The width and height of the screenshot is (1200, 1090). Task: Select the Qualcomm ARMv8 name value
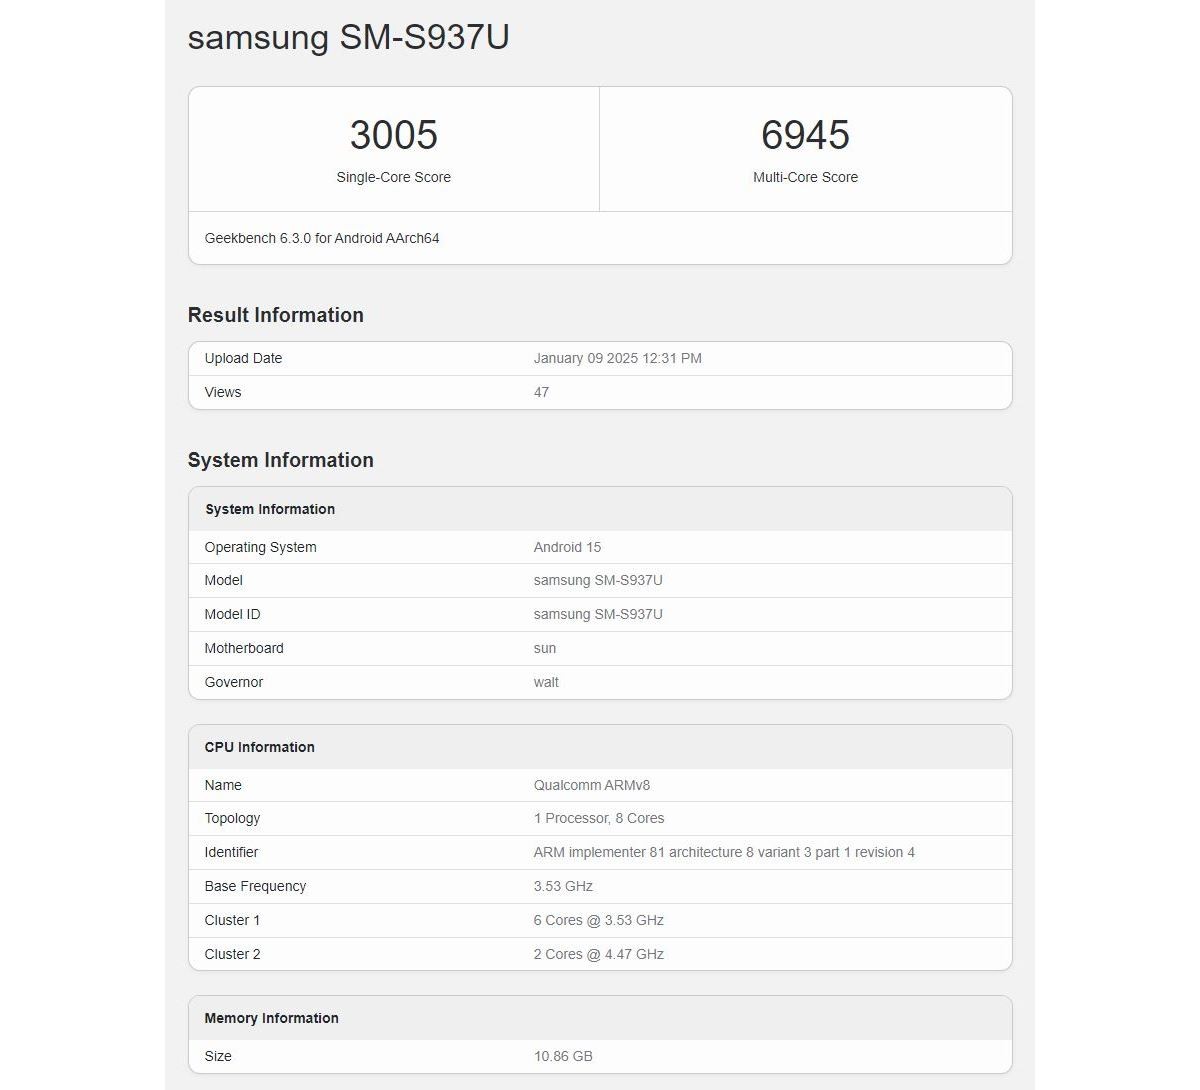pyautogui.click(x=591, y=785)
